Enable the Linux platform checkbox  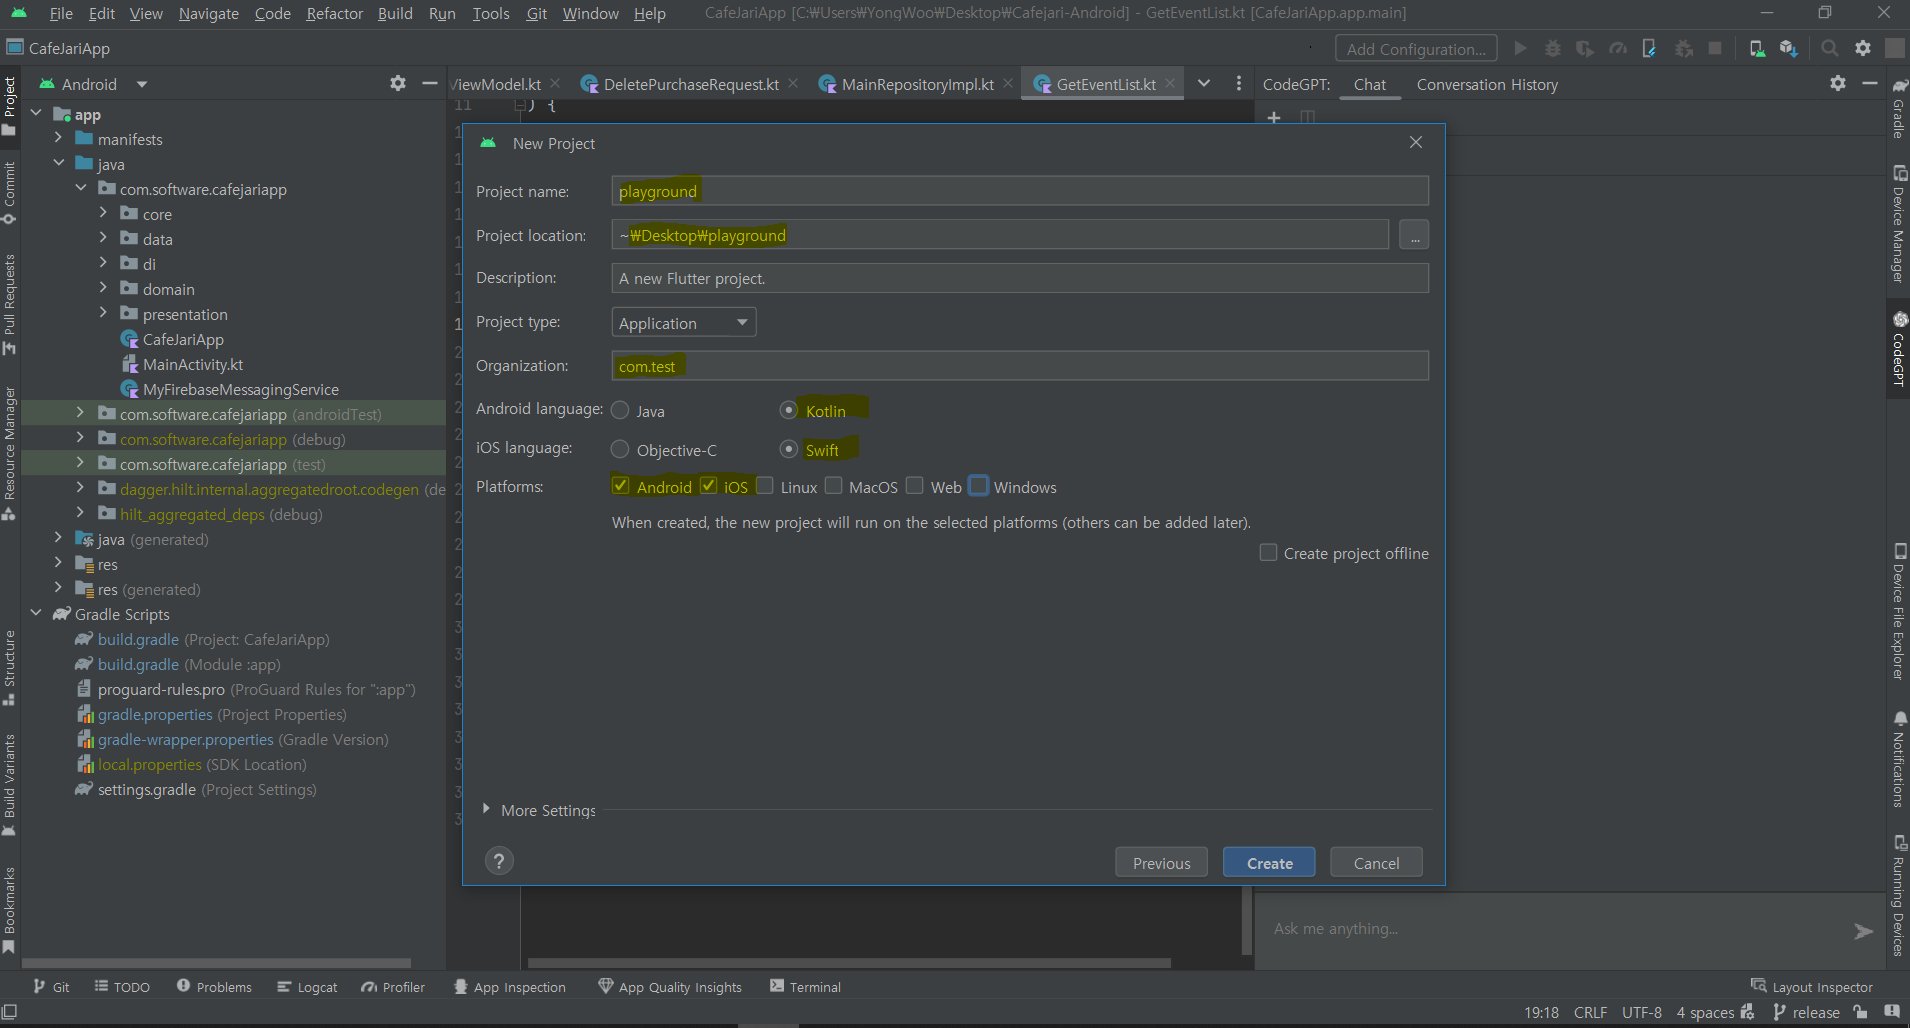[x=764, y=486]
